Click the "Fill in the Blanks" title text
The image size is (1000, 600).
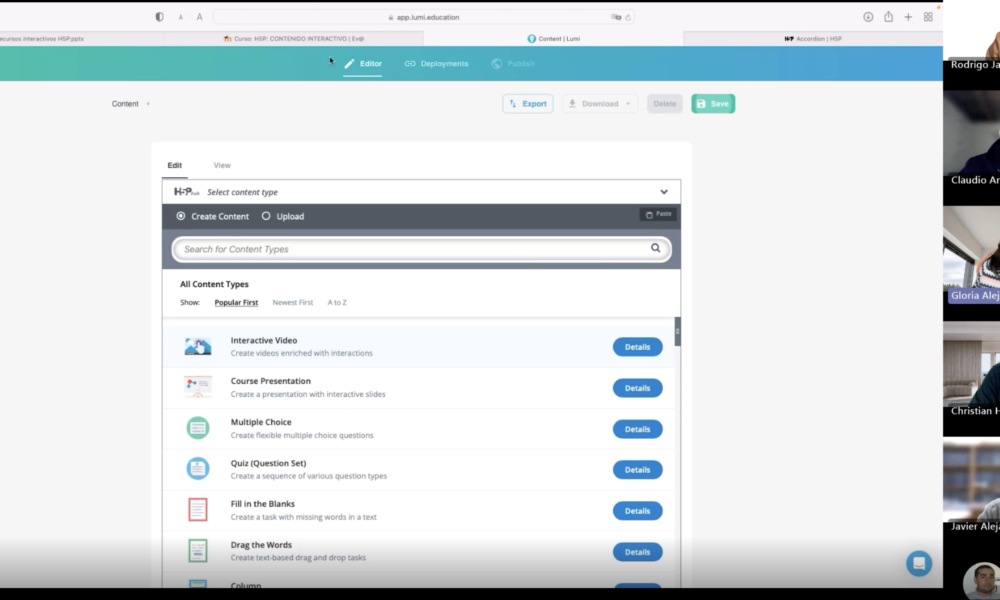coord(263,504)
